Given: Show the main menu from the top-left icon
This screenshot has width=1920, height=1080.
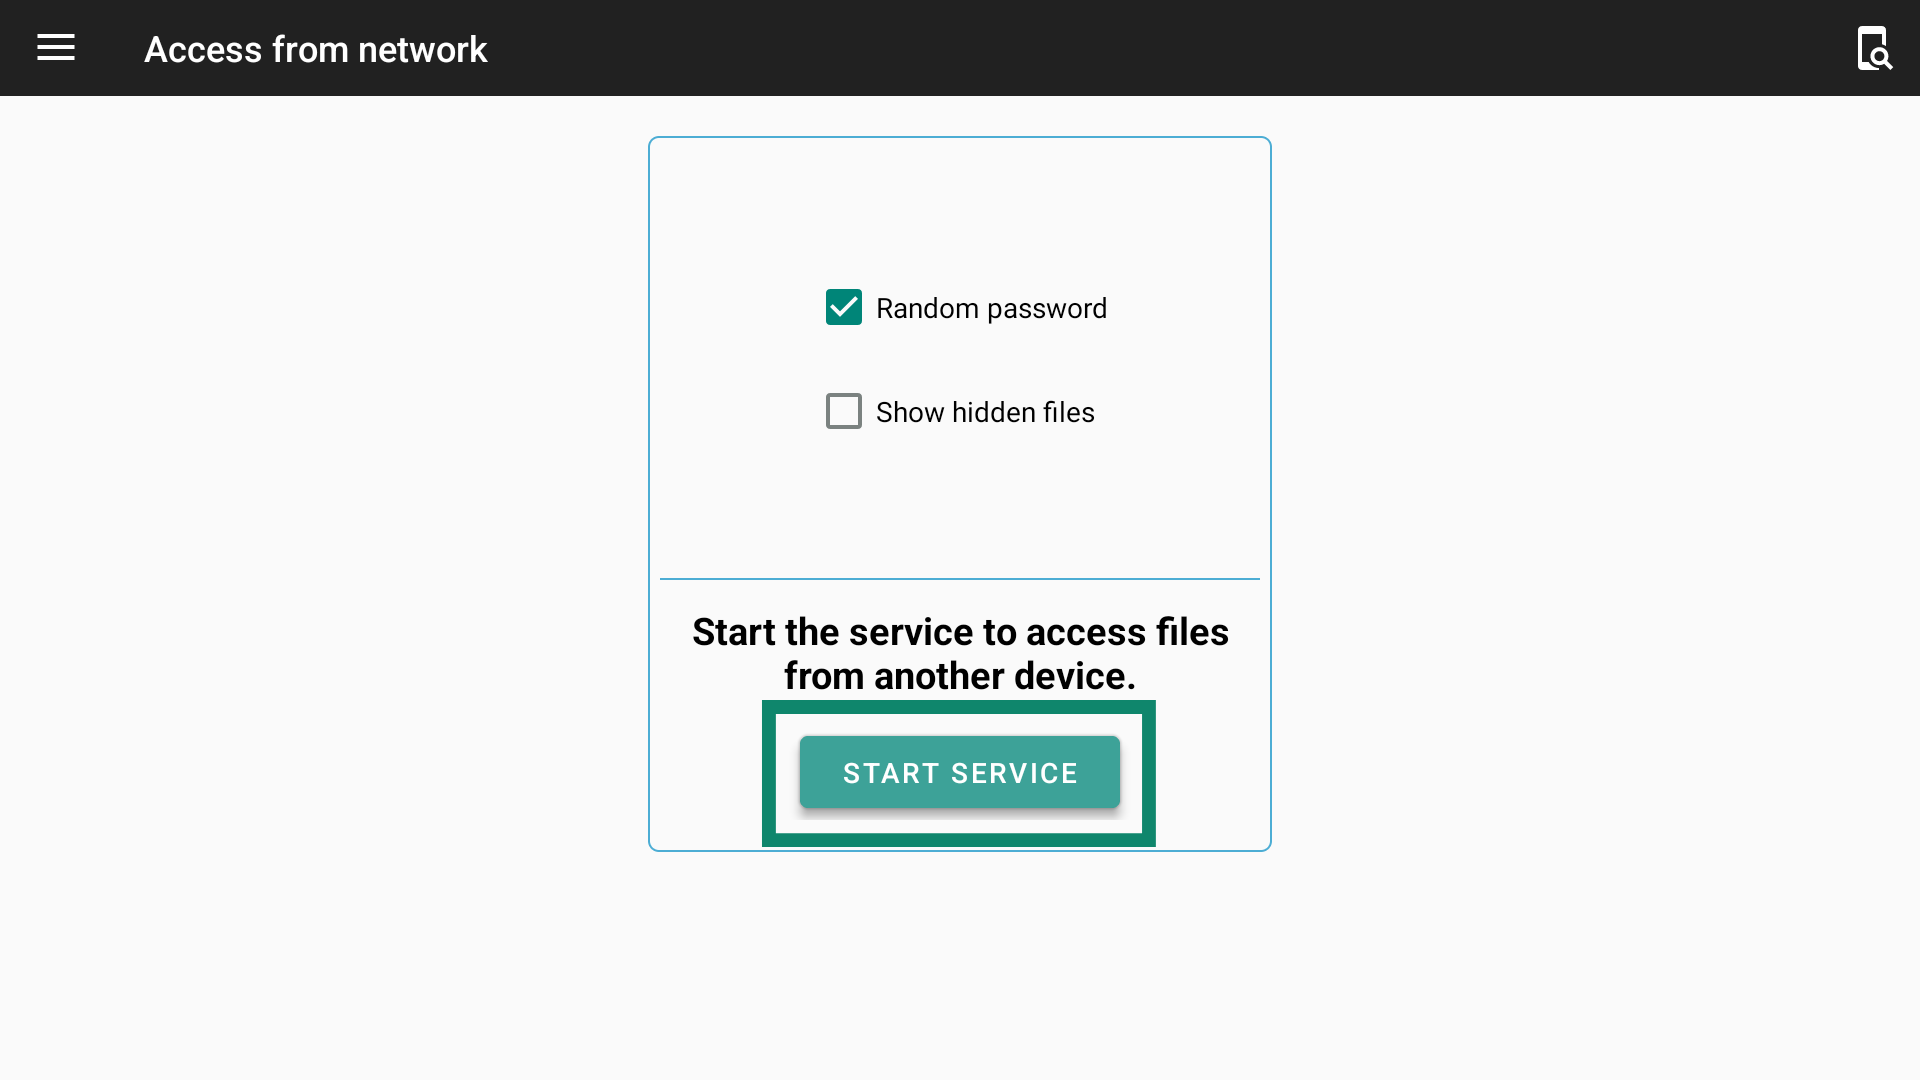Looking at the screenshot, I should [56, 48].
